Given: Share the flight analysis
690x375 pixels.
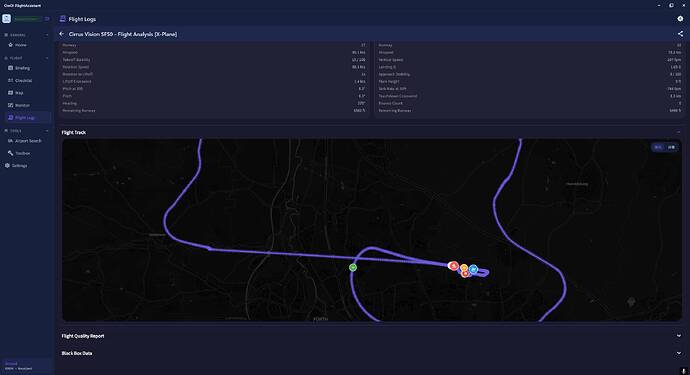Looking at the screenshot, I should 680,34.
